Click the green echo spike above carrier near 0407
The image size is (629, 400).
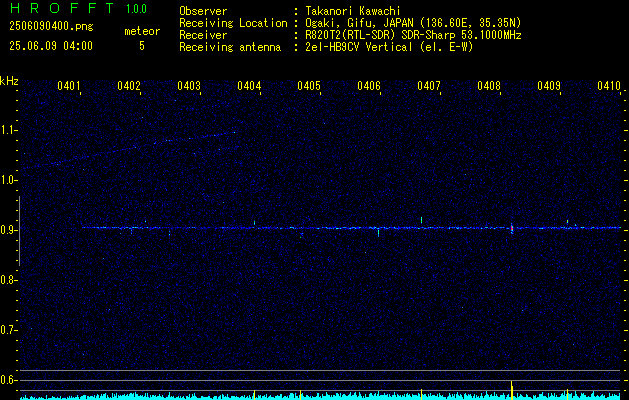click(x=421, y=220)
